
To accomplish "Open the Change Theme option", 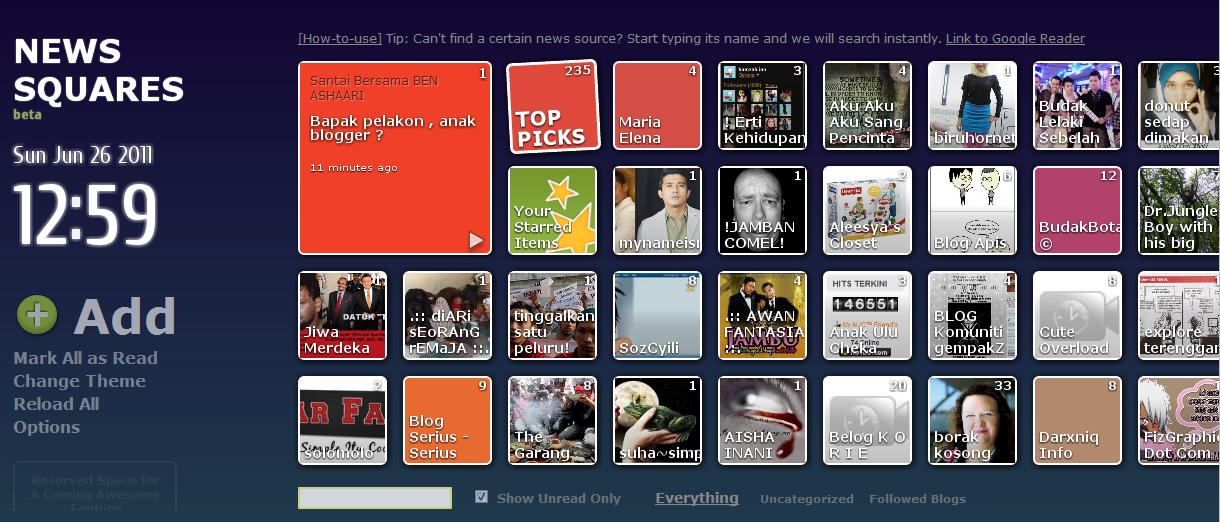I will coord(79,381).
